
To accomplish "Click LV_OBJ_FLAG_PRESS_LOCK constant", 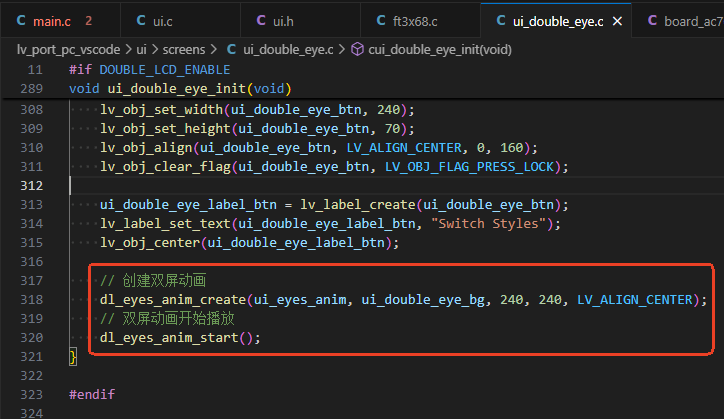I will [469, 166].
